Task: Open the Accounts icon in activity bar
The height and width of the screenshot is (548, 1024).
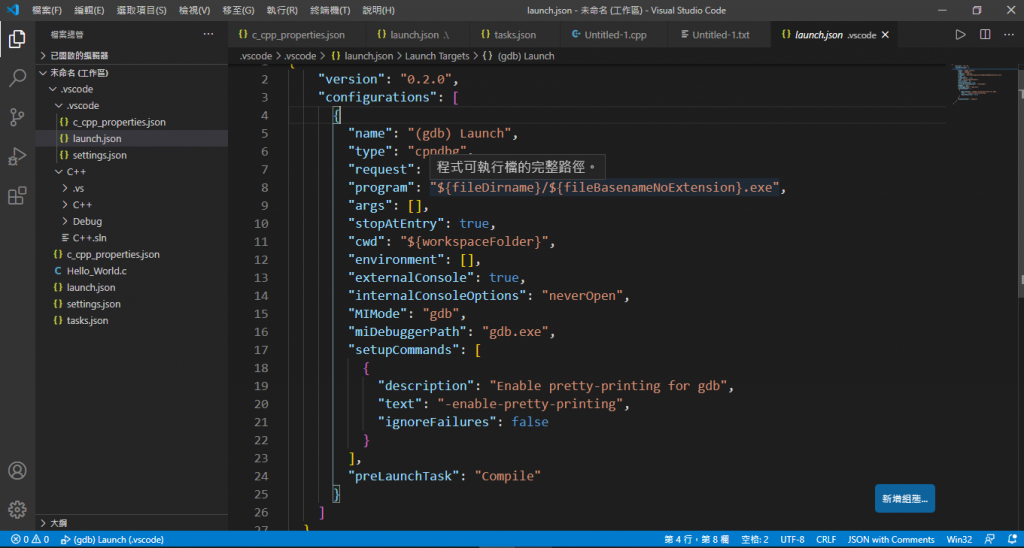Action: [17, 470]
